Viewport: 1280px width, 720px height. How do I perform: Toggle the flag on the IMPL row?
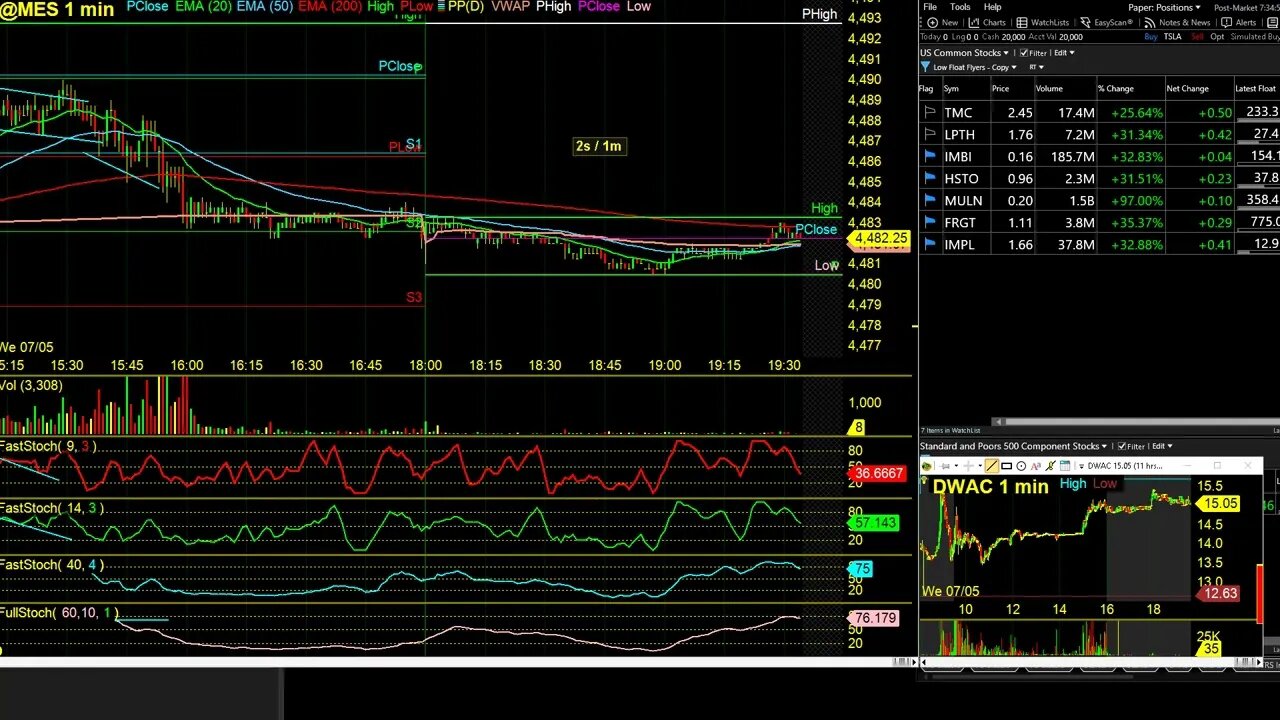tap(930, 245)
